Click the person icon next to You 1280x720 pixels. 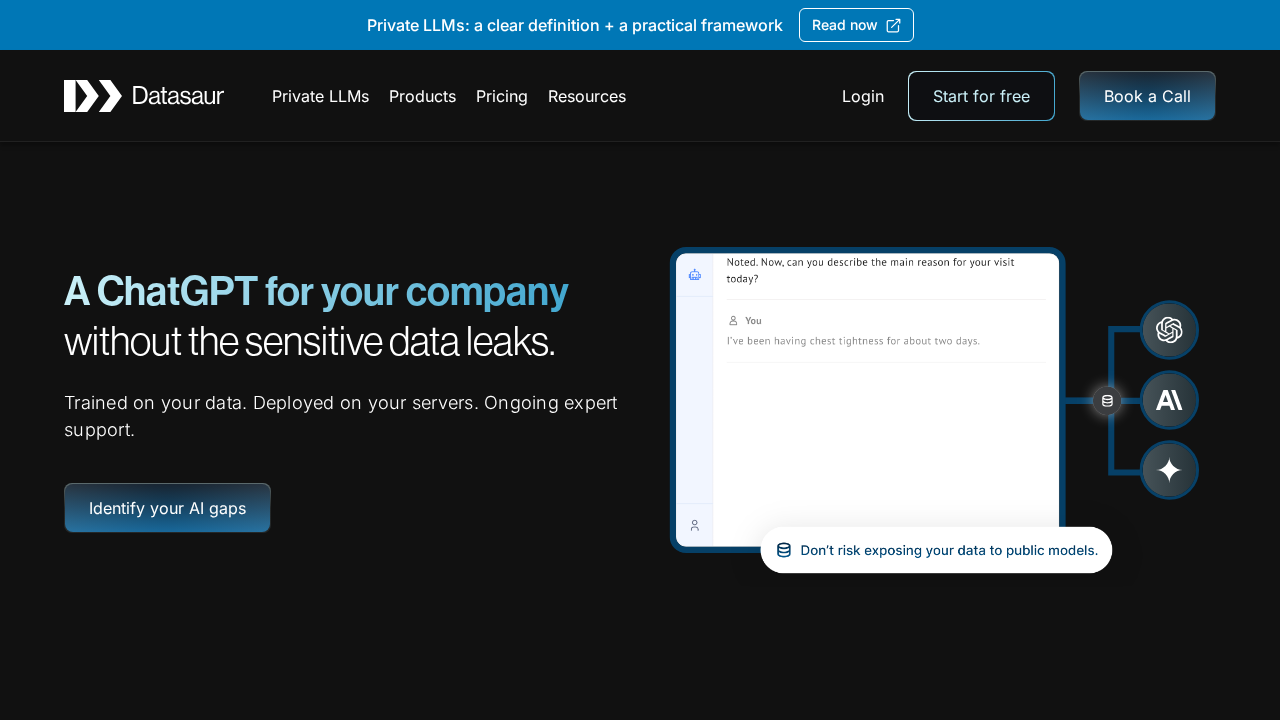coord(733,320)
